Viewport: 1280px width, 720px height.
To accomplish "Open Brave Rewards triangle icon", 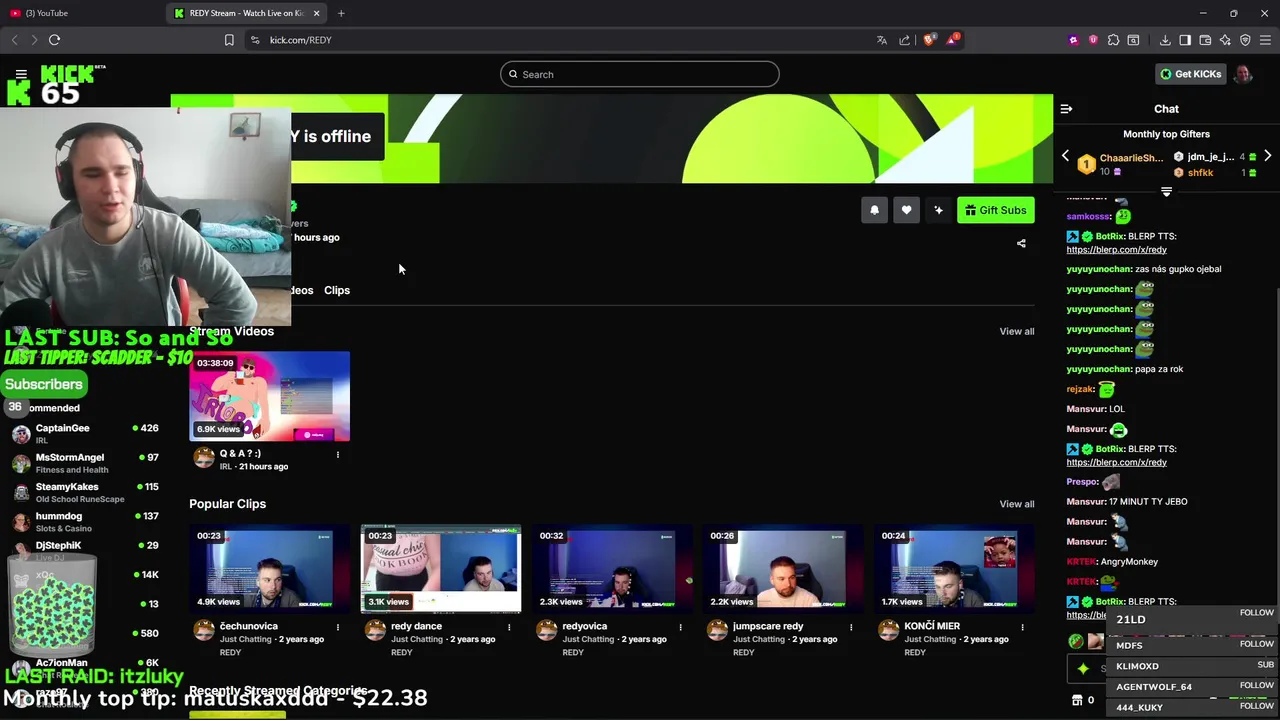I will [953, 40].
